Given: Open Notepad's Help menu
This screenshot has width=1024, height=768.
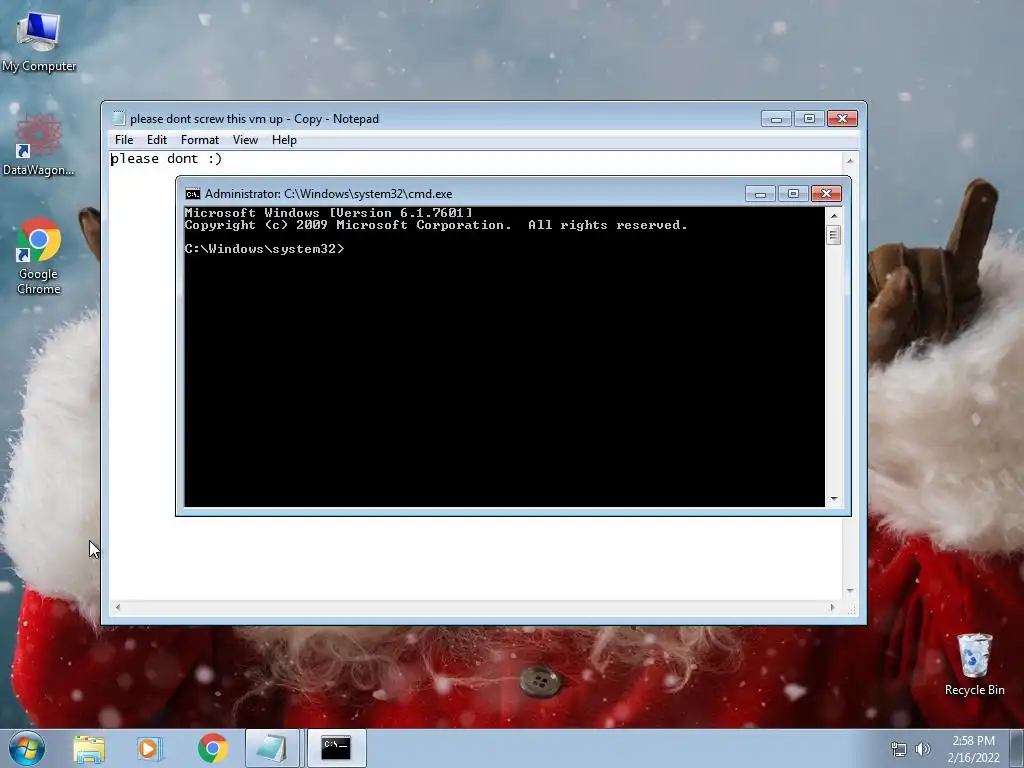Looking at the screenshot, I should pos(284,140).
